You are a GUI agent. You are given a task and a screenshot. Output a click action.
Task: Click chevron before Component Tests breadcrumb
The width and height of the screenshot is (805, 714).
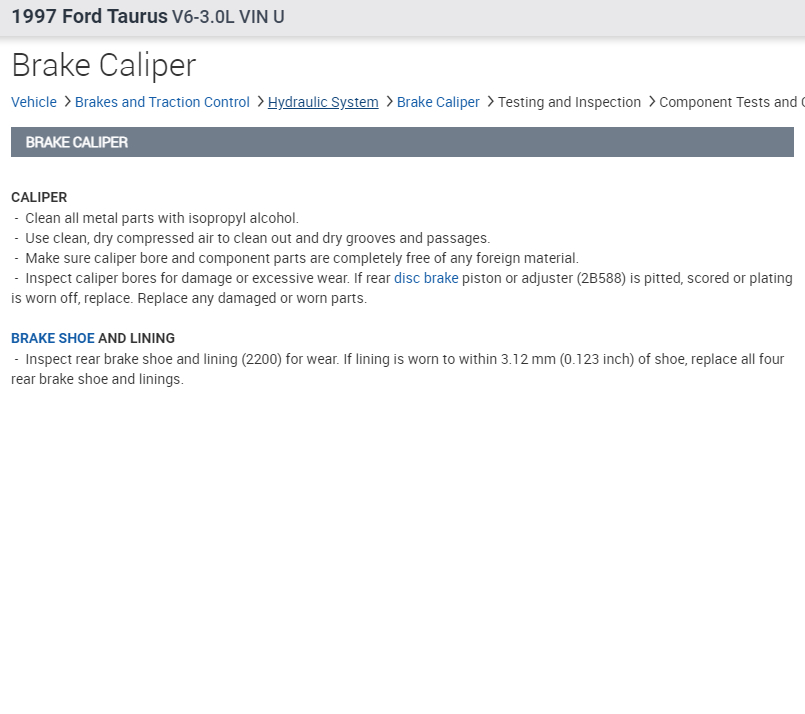click(x=651, y=102)
